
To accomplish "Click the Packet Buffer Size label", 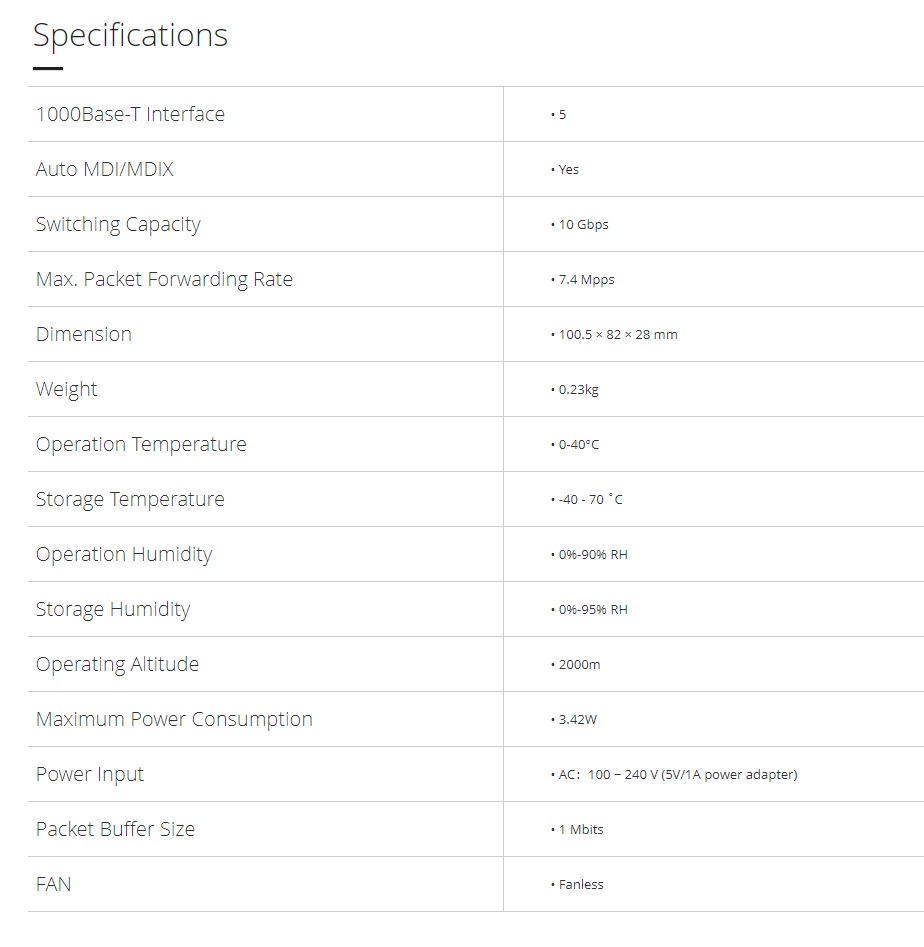I will 115,829.
